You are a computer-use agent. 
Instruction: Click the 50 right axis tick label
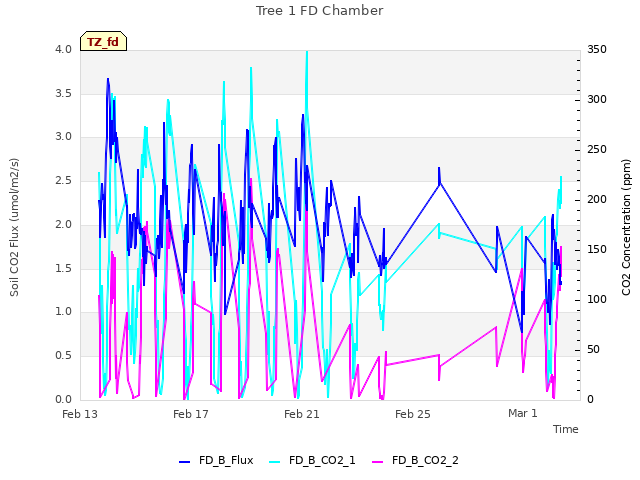pyautogui.click(x=593, y=350)
